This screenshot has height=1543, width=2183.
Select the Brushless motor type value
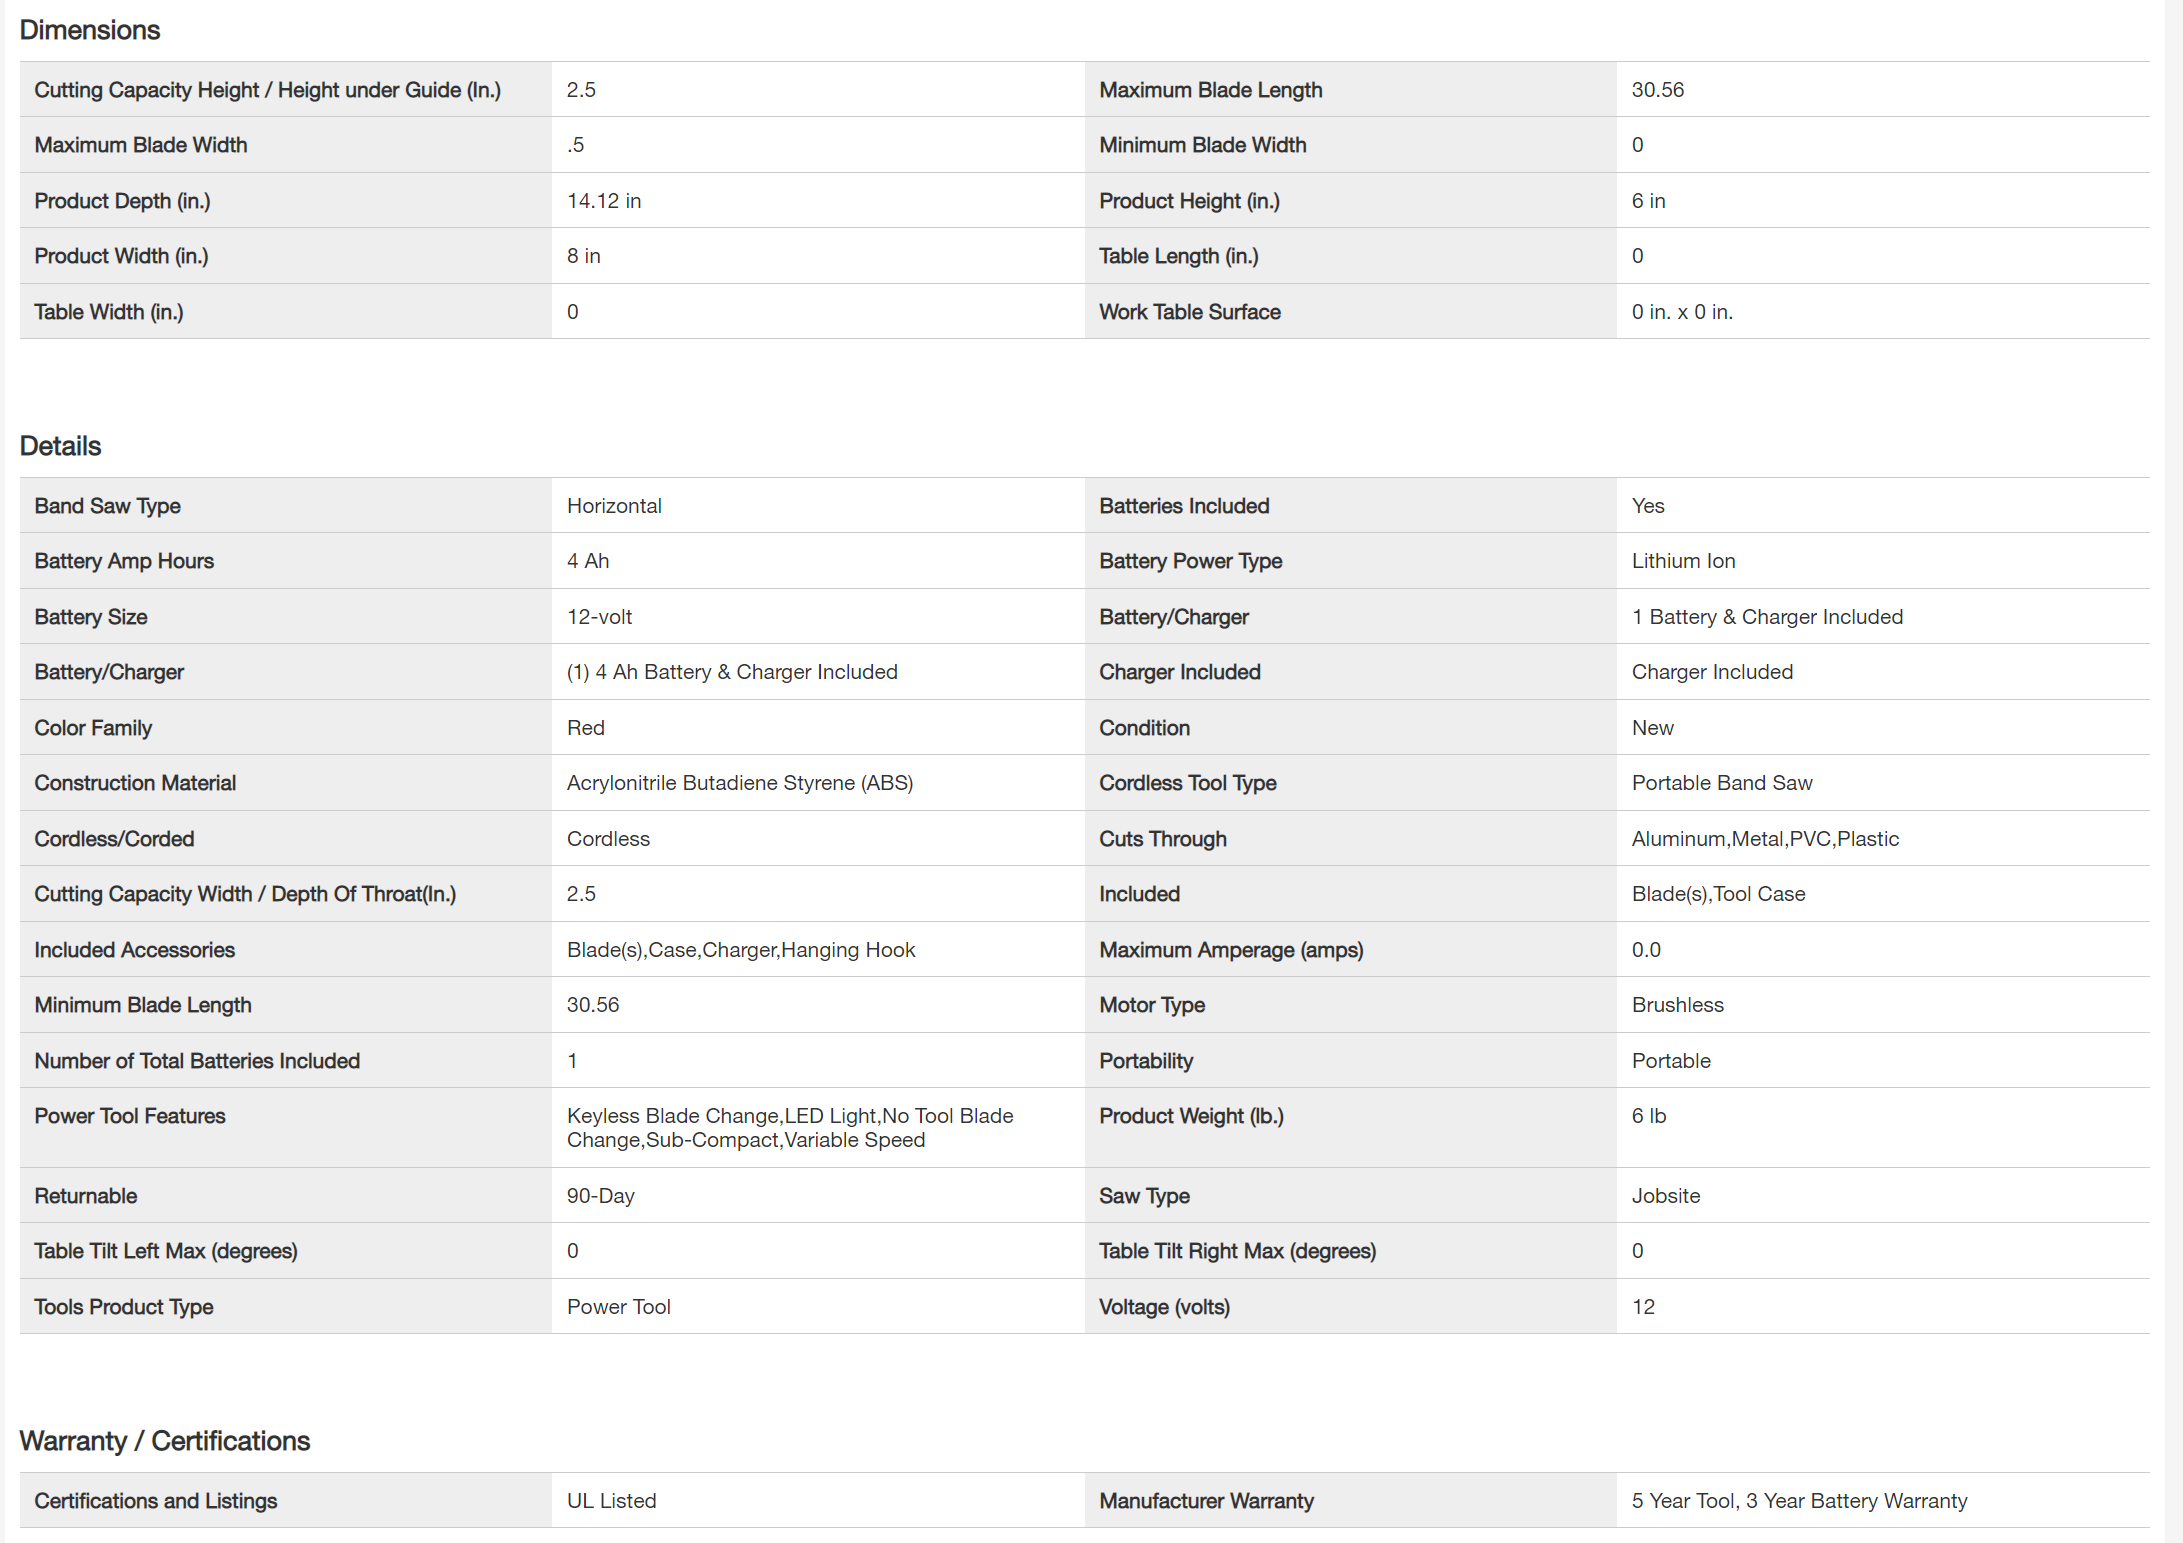[x=1677, y=1005]
